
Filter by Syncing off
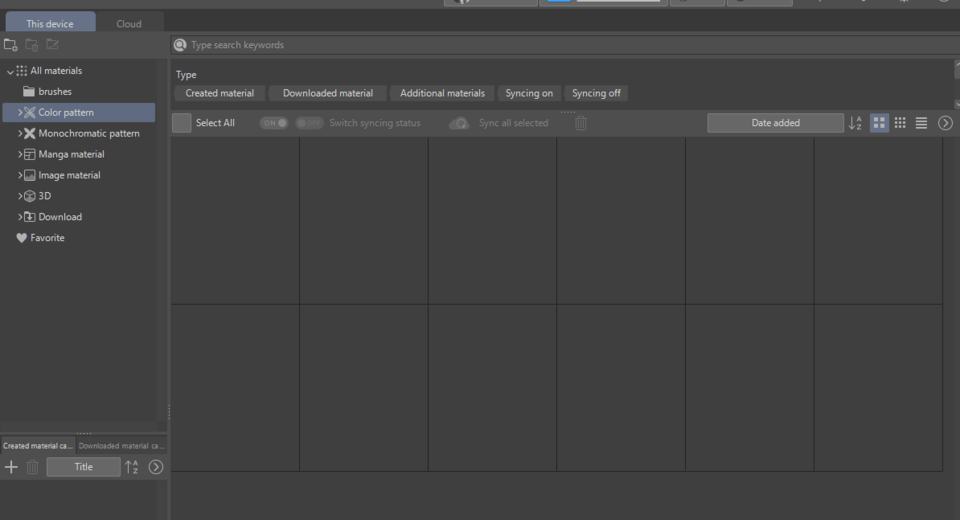596,93
